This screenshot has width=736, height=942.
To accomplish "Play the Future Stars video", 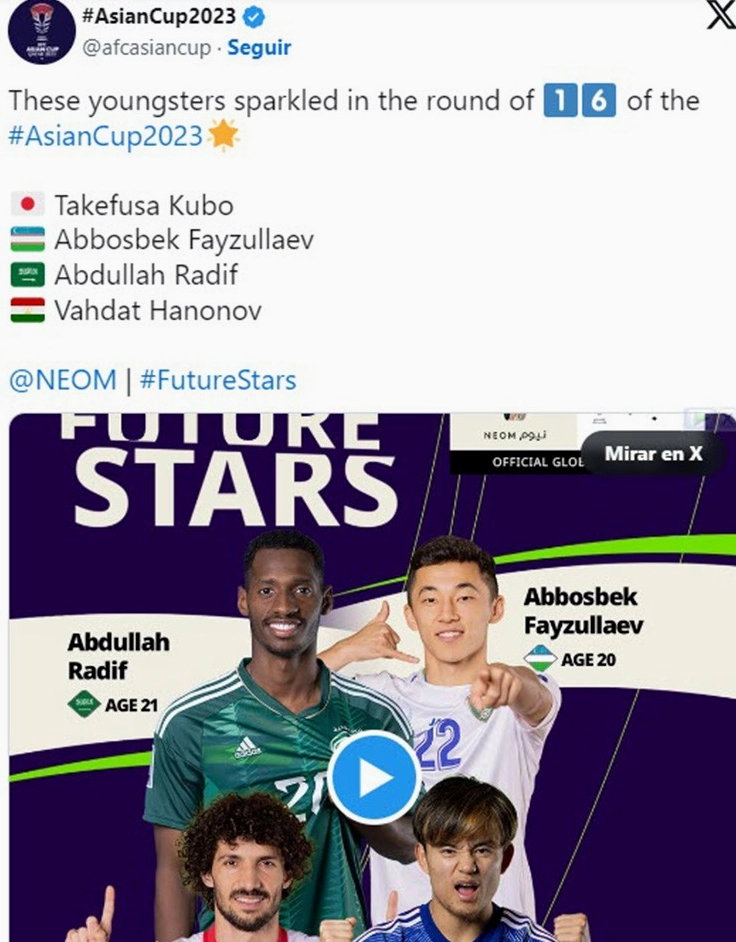I will coord(373,777).
